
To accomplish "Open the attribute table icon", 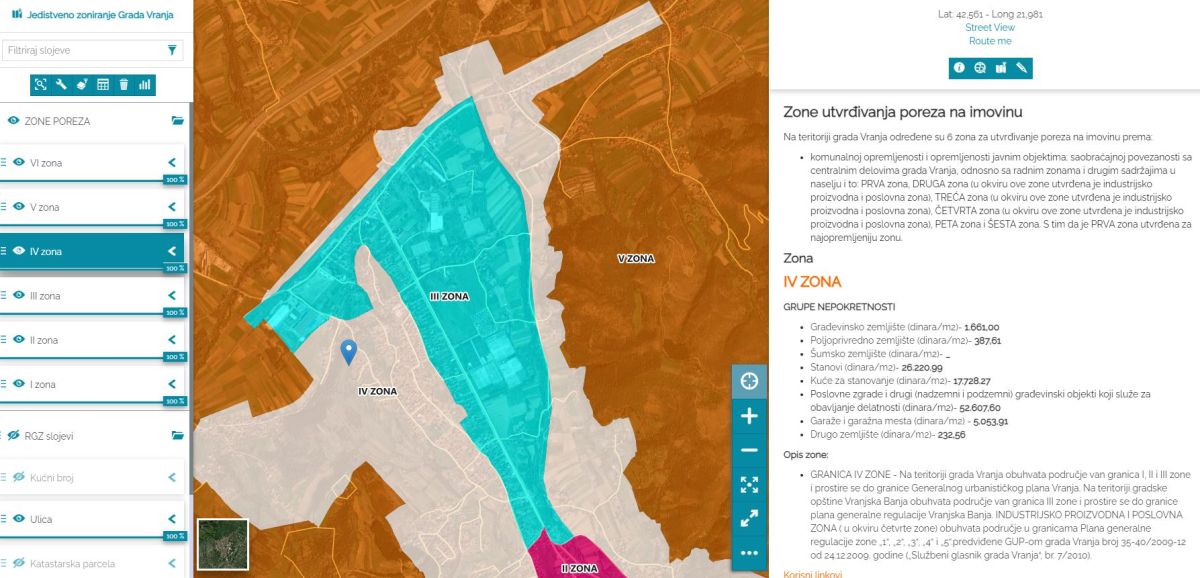I will pos(103,85).
